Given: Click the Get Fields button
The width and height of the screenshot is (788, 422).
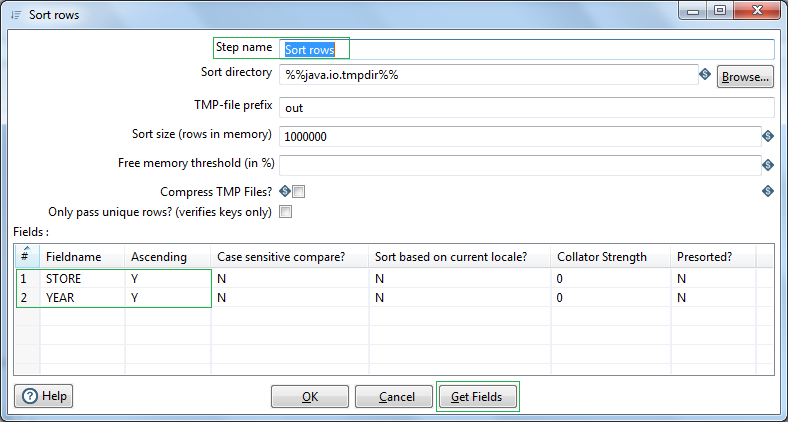Looking at the screenshot, I should (477, 396).
